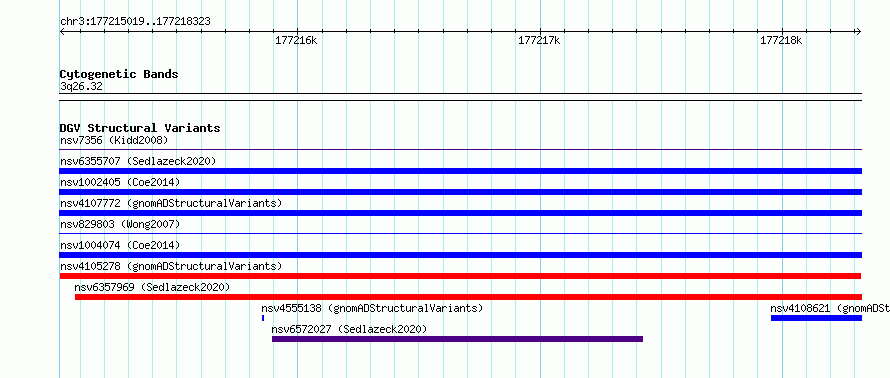Click the 177218k ruler label
The width and height of the screenshot is (890, 378).
coord(781,40)
